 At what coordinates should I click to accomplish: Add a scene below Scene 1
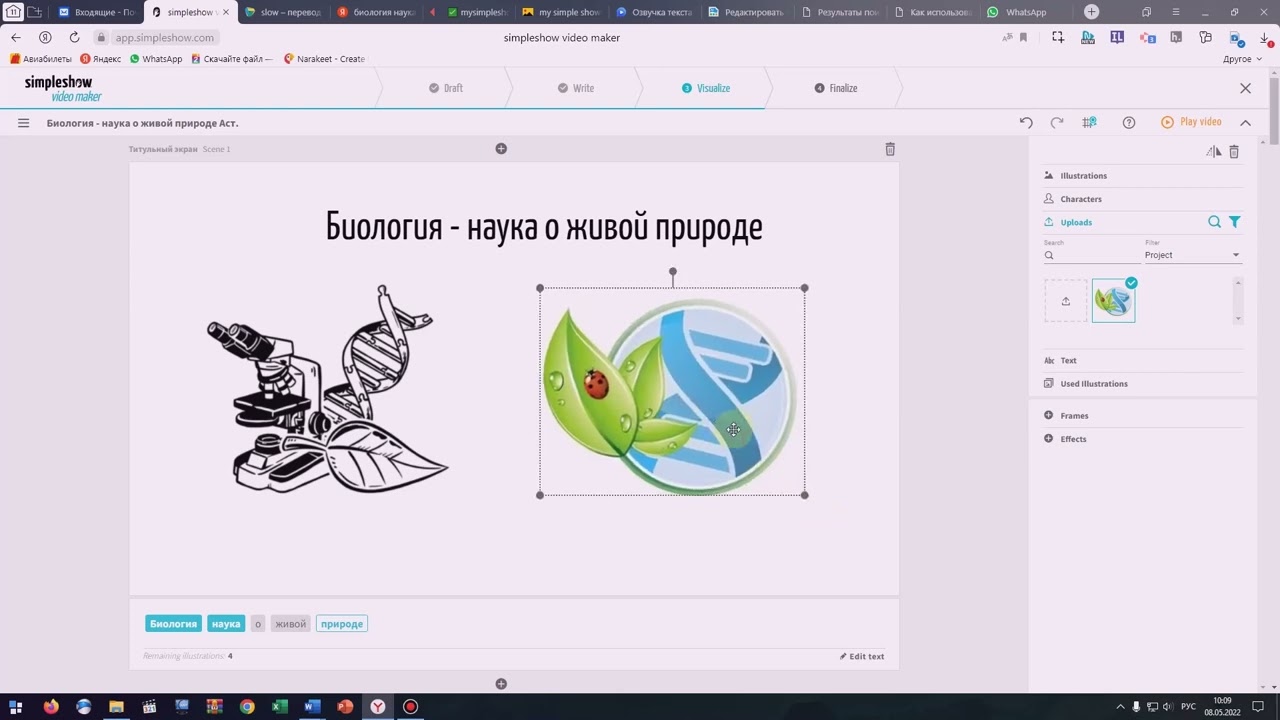point(501,684)
